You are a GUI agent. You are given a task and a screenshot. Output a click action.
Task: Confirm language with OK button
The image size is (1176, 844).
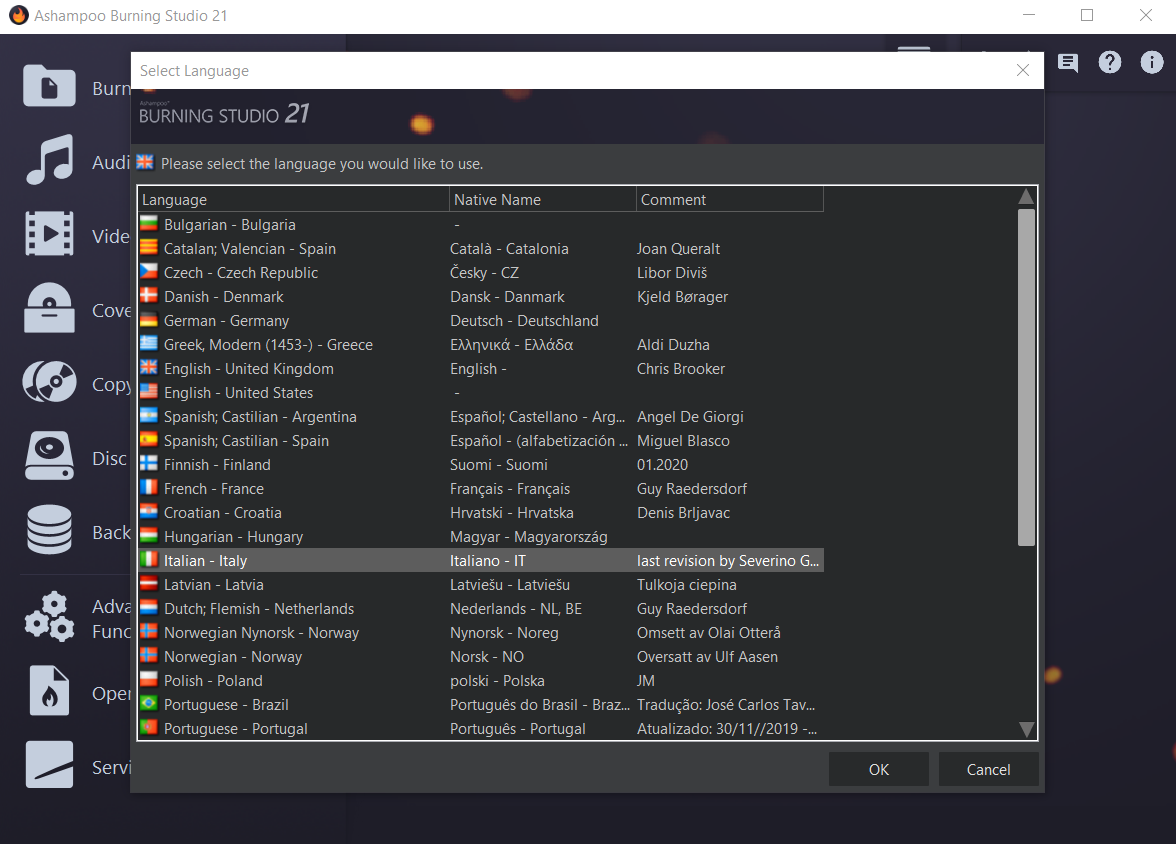(878, 769)
